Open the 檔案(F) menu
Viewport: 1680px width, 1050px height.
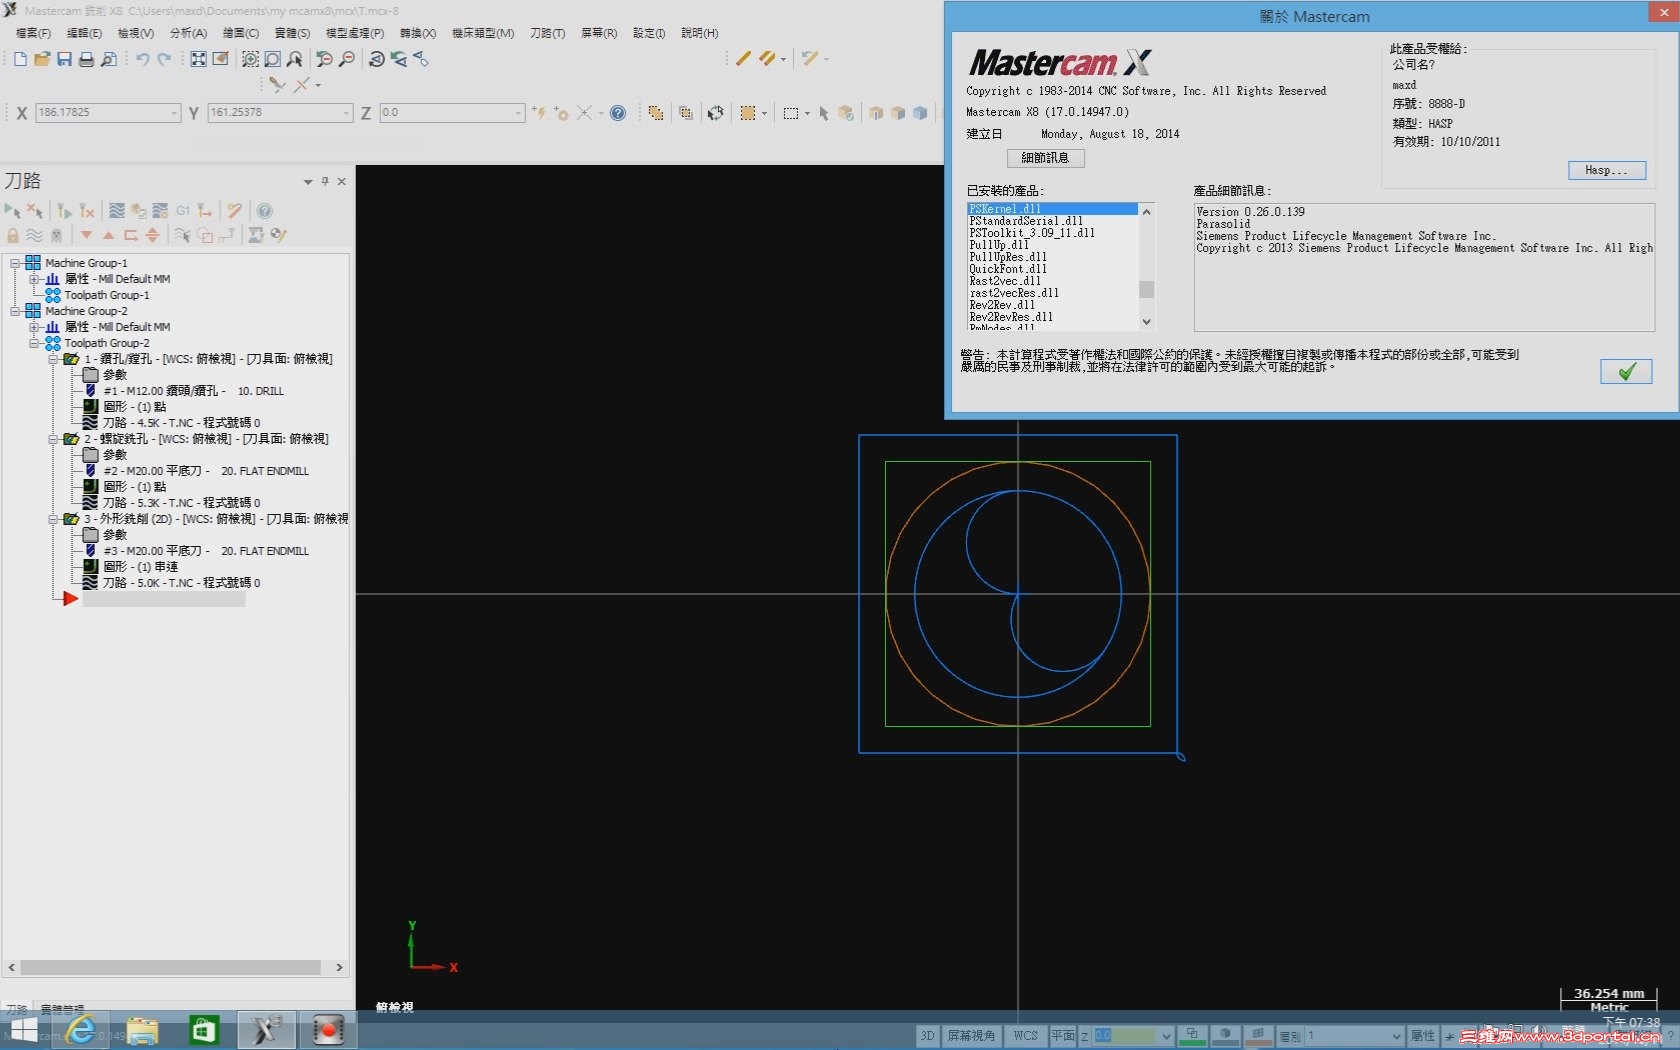coord(33,33)
